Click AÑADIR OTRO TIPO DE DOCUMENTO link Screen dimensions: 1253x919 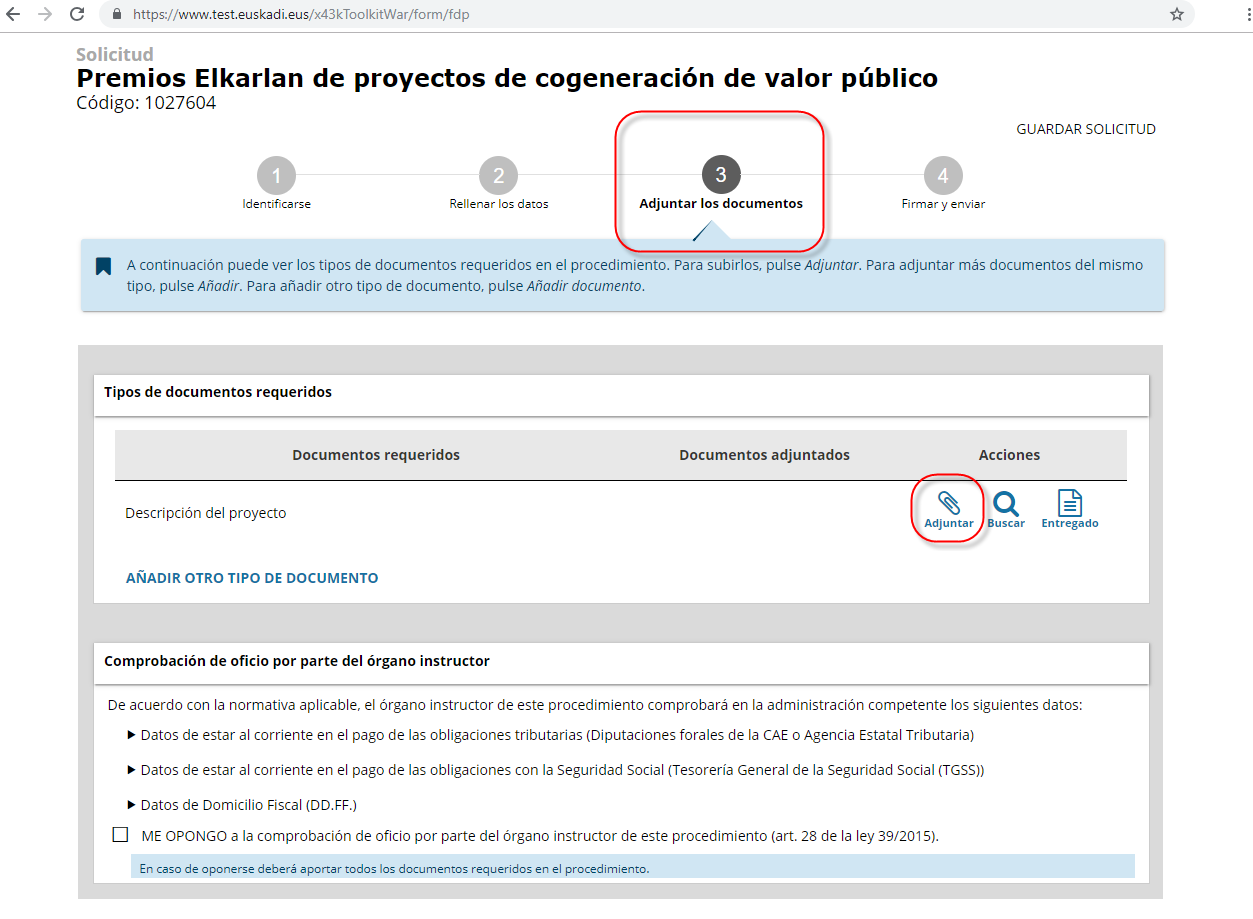coord(252,578)
